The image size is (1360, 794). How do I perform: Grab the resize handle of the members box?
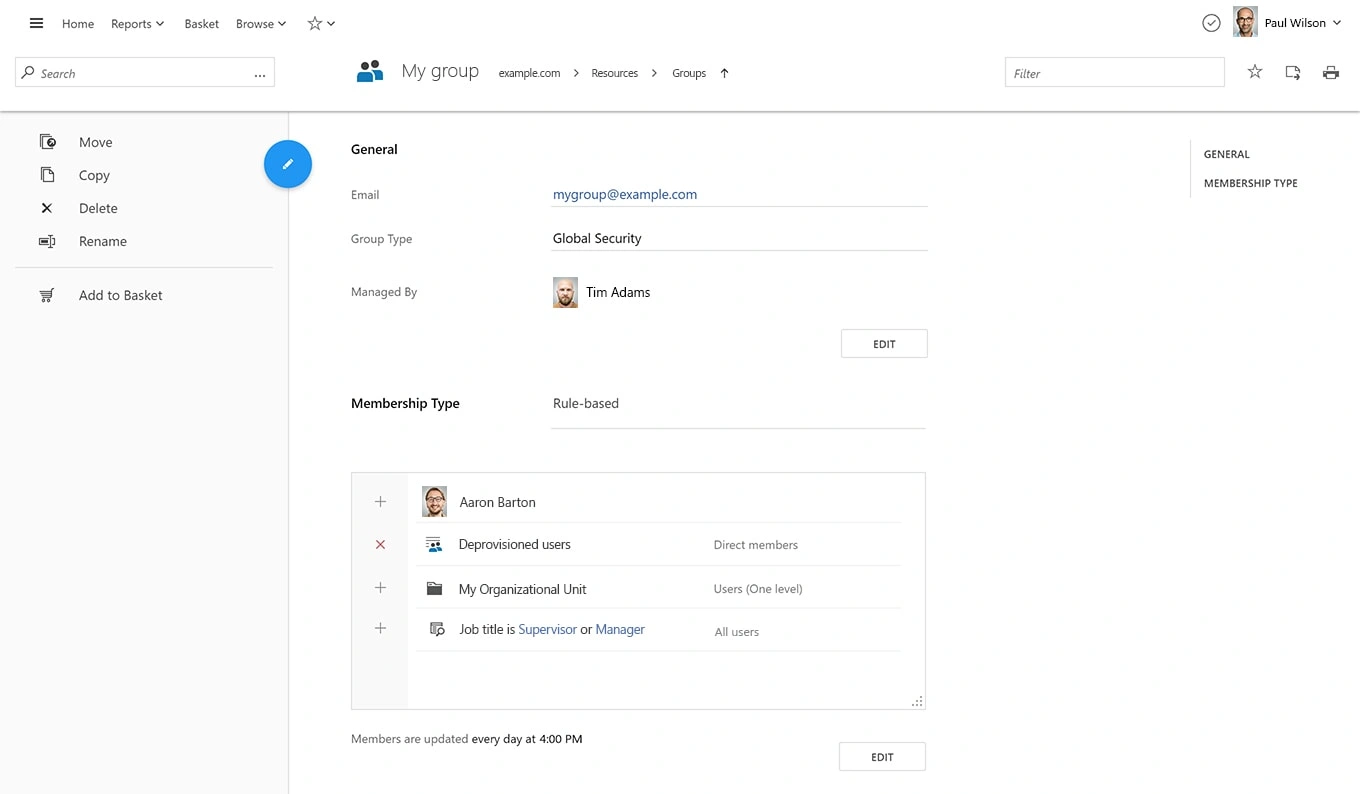coord(917,702)
